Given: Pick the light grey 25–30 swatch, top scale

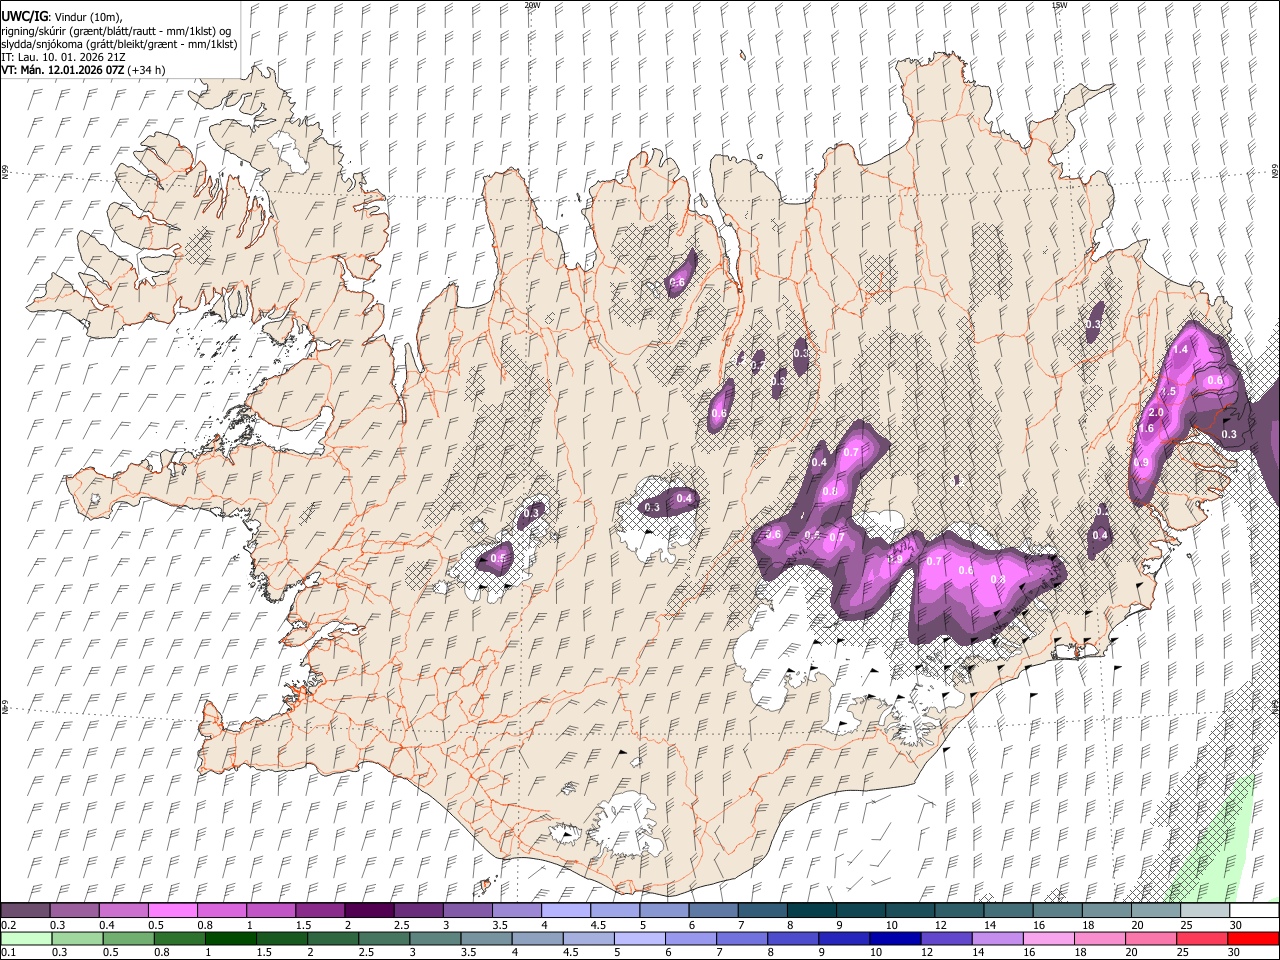Looking at the screenshot, I should [1205, 910].
